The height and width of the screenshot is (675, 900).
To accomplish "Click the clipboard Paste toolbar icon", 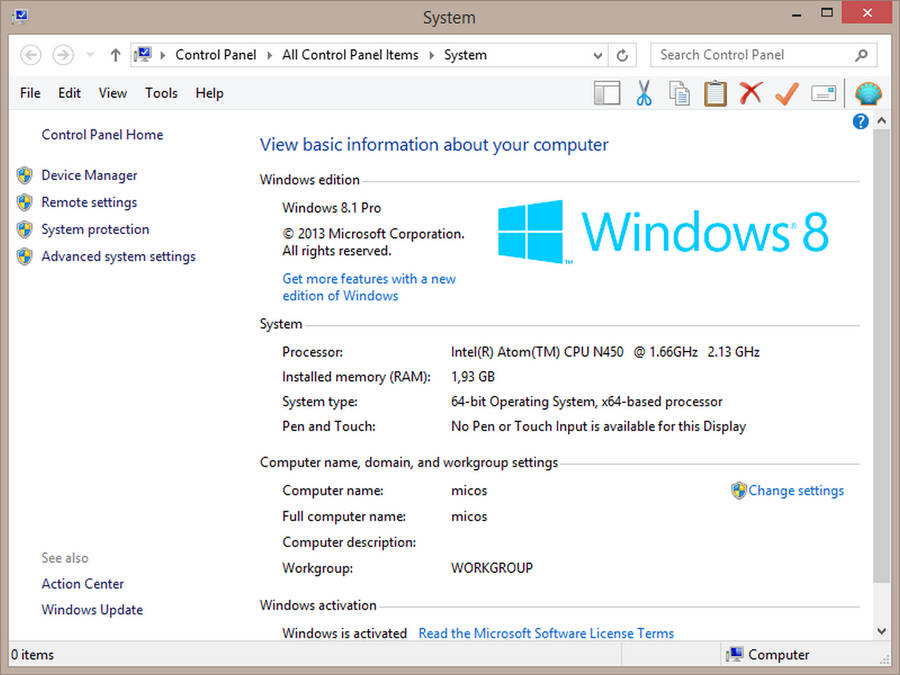I will [x=715, y=93].
